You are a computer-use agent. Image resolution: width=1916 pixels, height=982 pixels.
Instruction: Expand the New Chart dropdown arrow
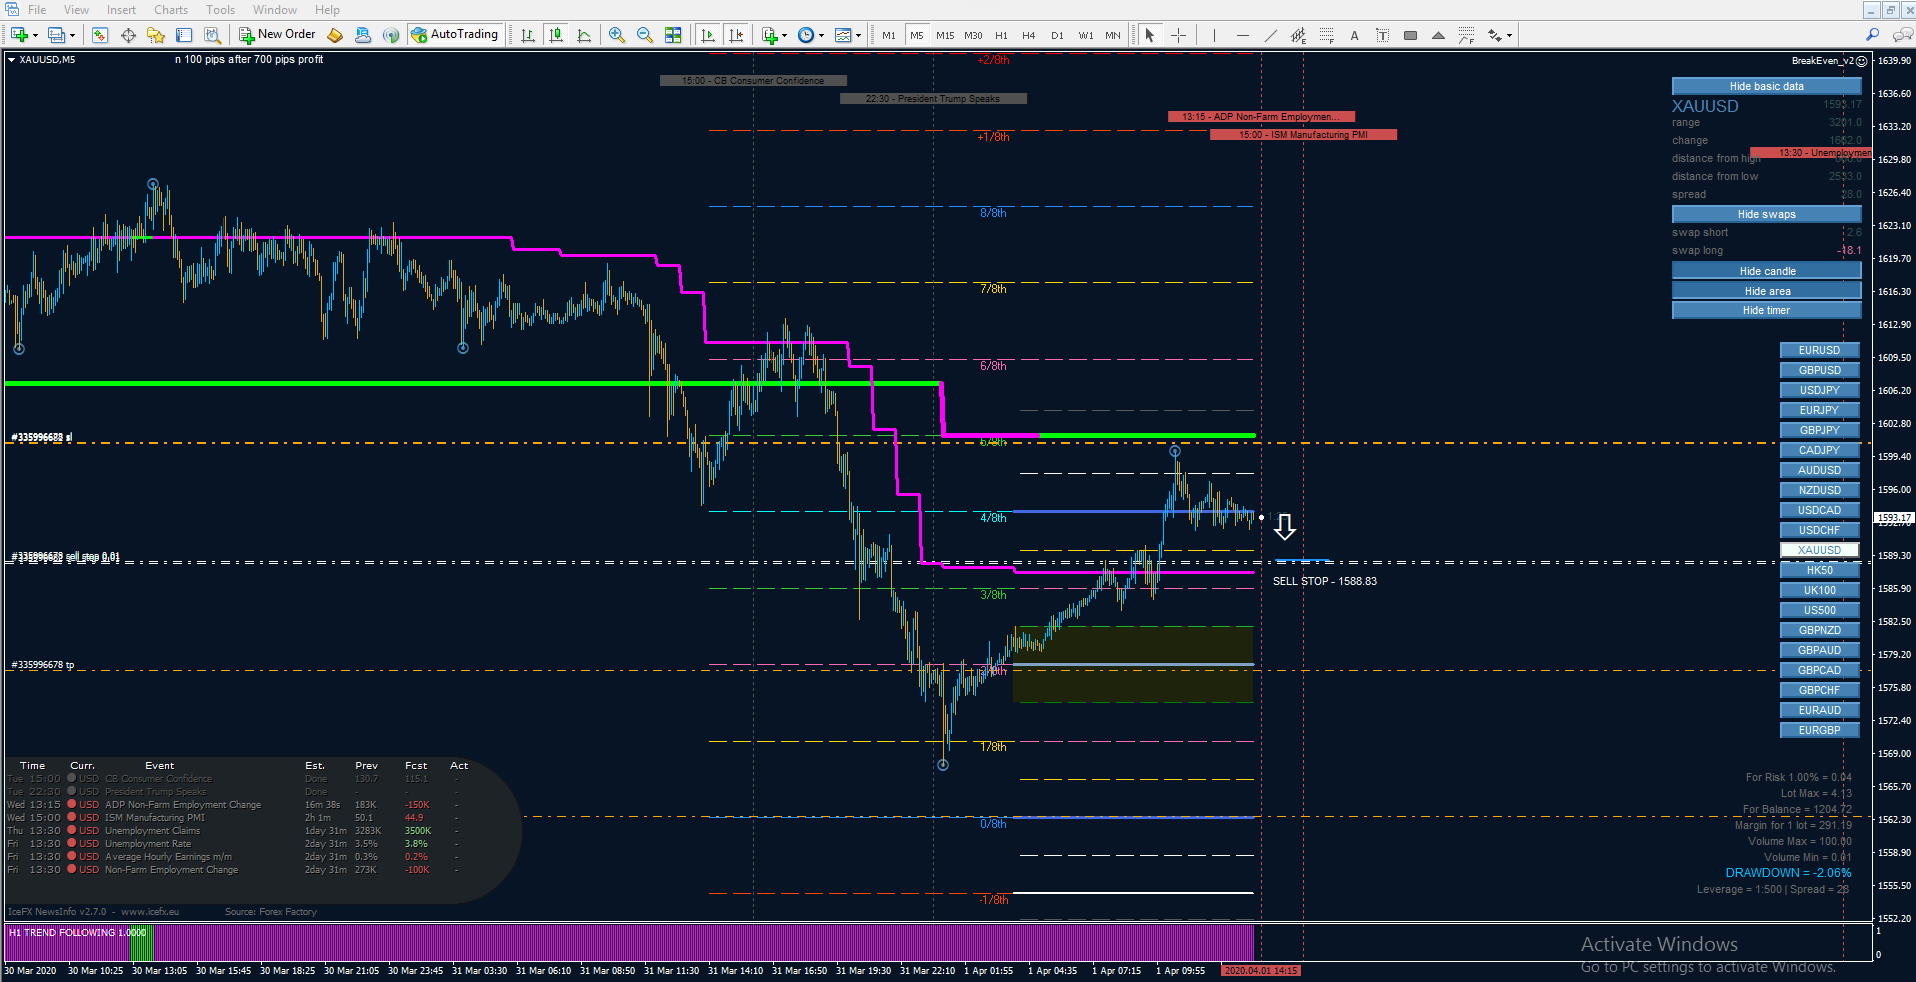[35, 36]
